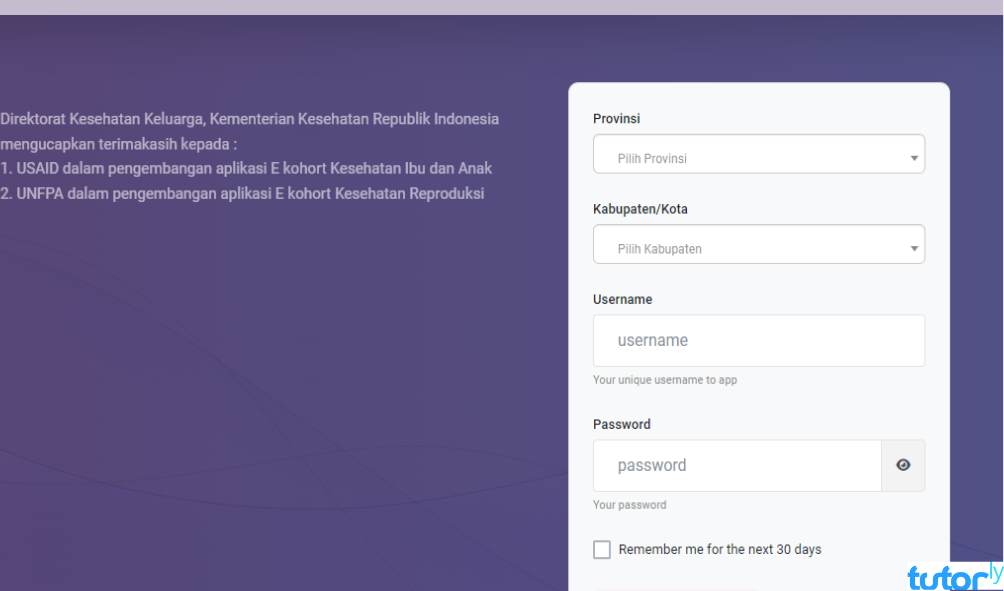The width and height of the screenshot is (1004, 591).
Task: Click the 'mengucapkan terimakasih kepada' line
Action: [x=118, y=144]
